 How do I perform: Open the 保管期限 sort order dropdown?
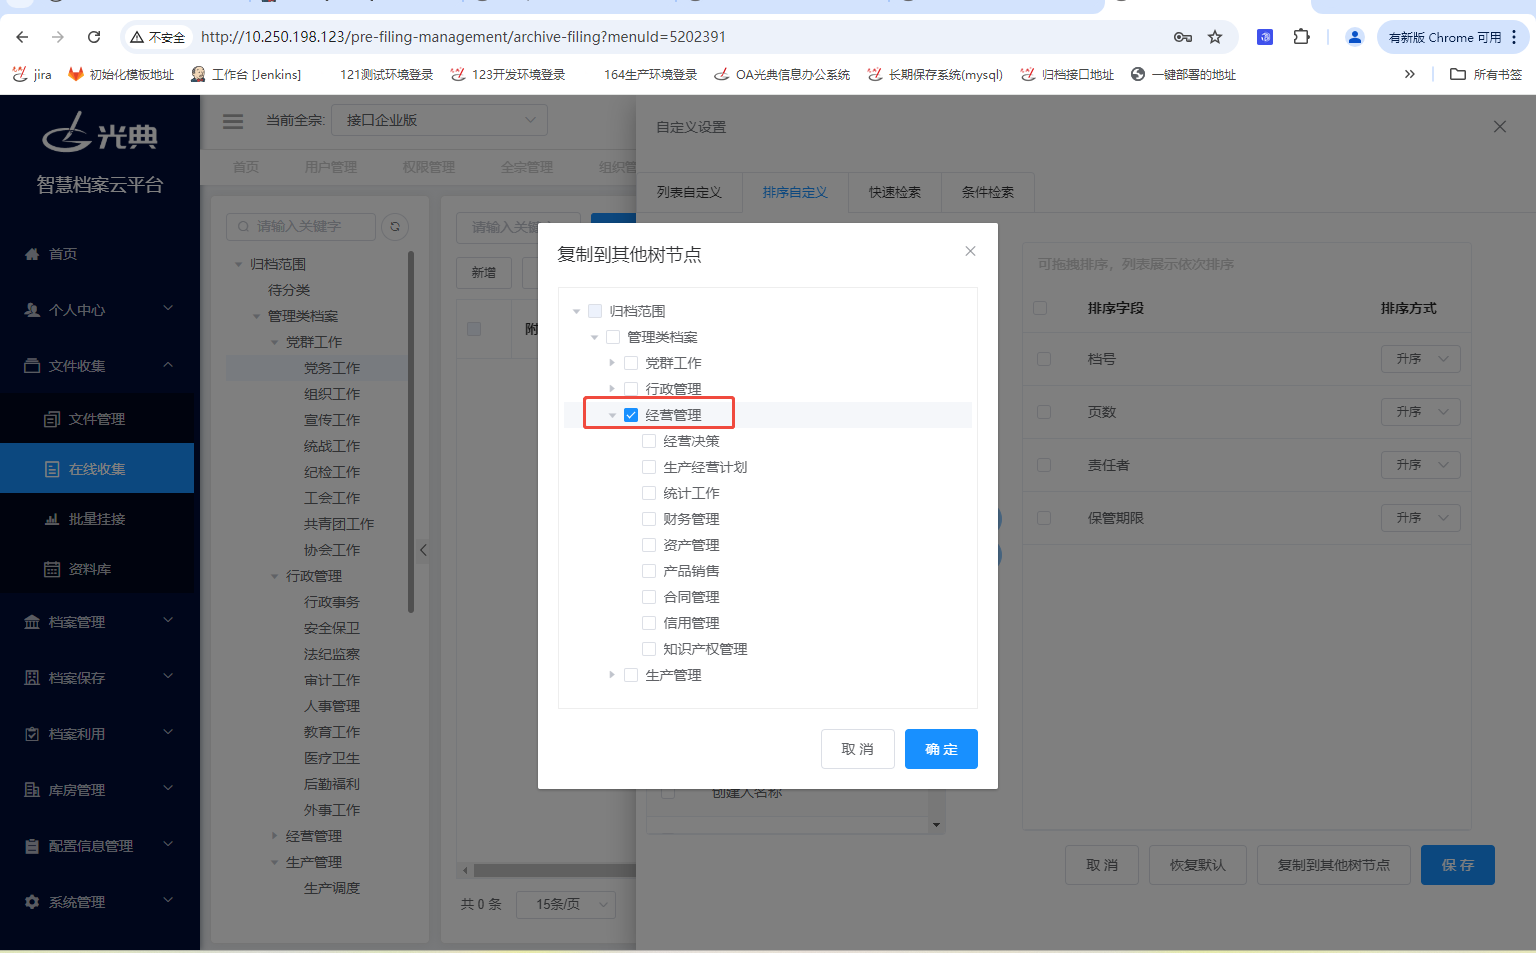(1421, 518)
